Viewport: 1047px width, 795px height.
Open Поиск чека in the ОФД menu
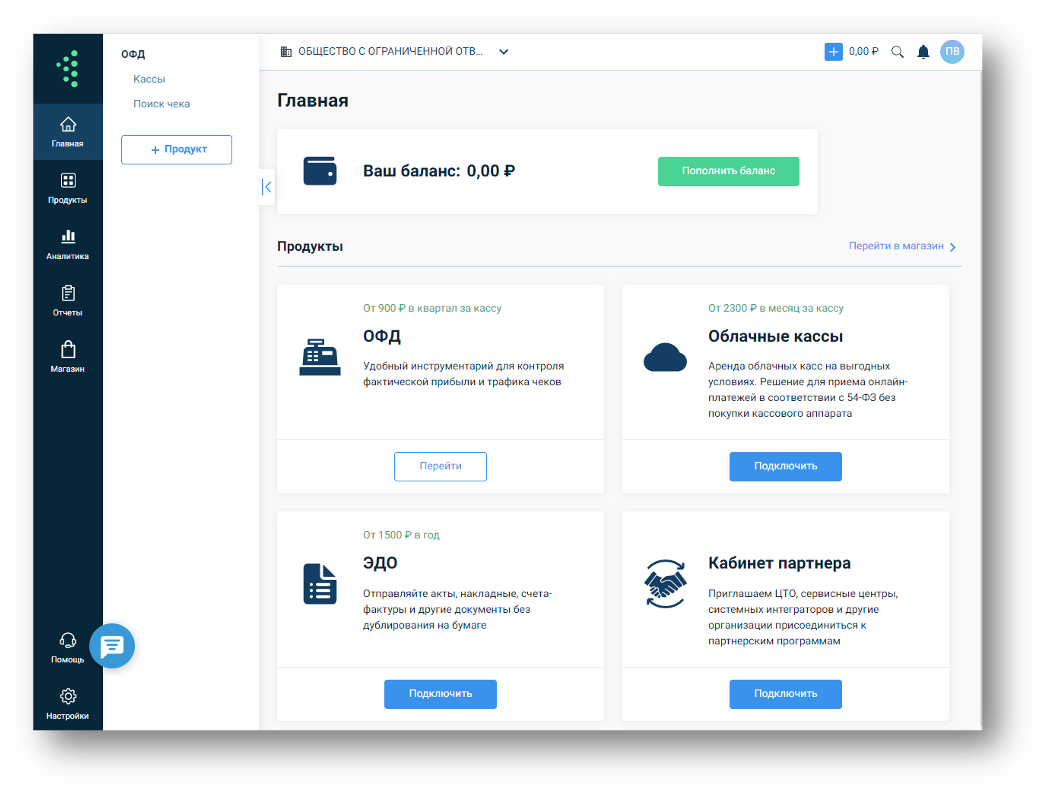coord(162,103)
